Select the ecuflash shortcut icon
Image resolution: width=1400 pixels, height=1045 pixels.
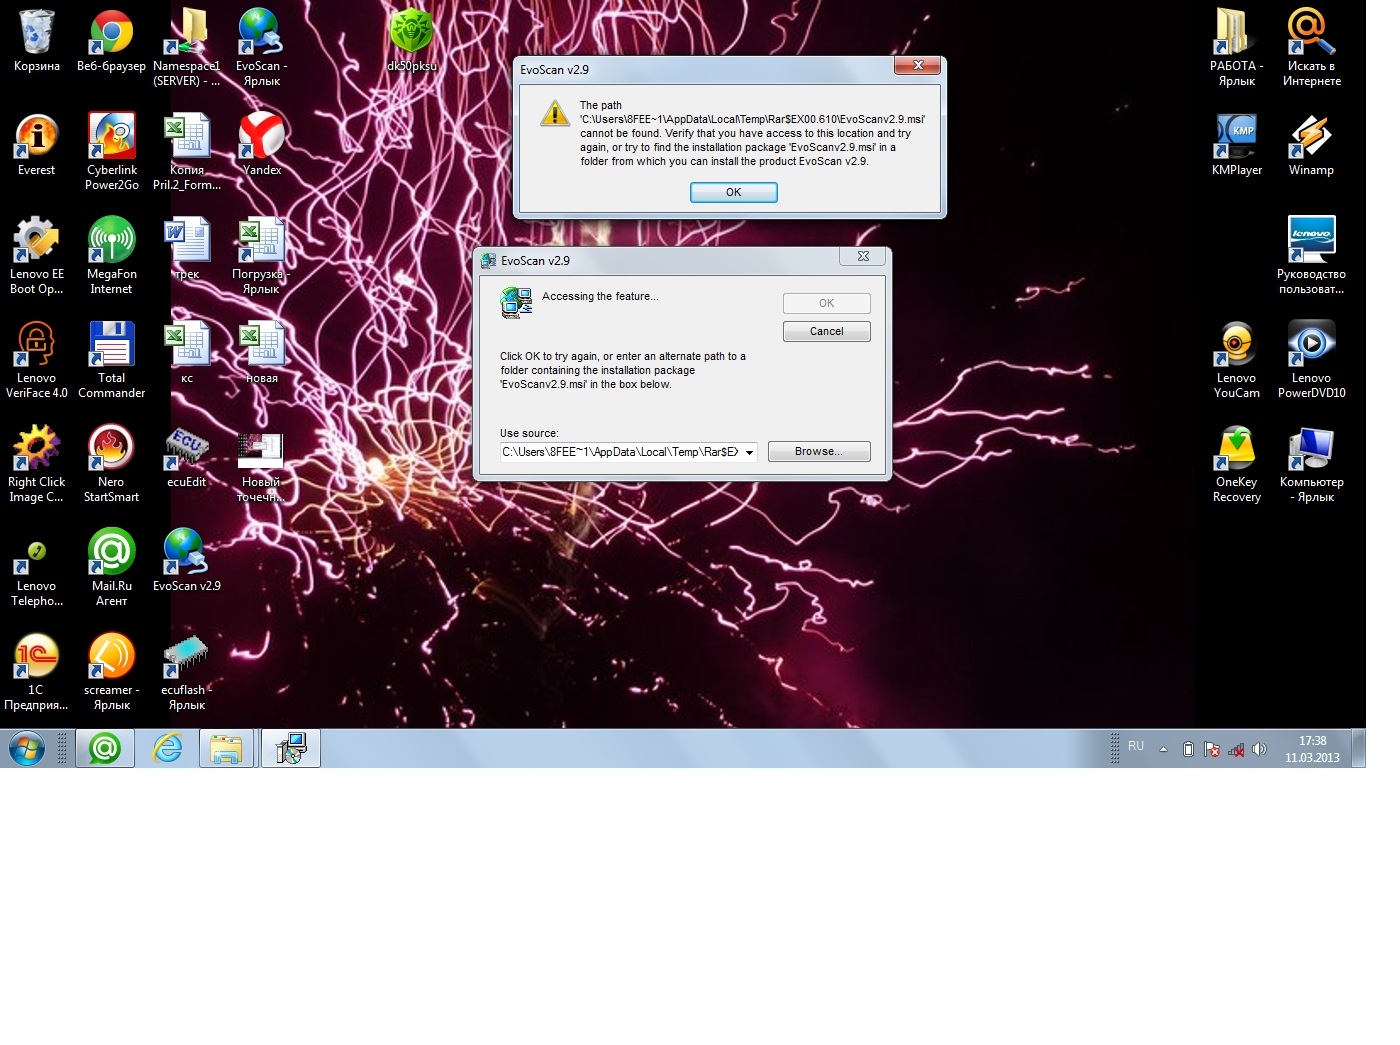[186, 657]
